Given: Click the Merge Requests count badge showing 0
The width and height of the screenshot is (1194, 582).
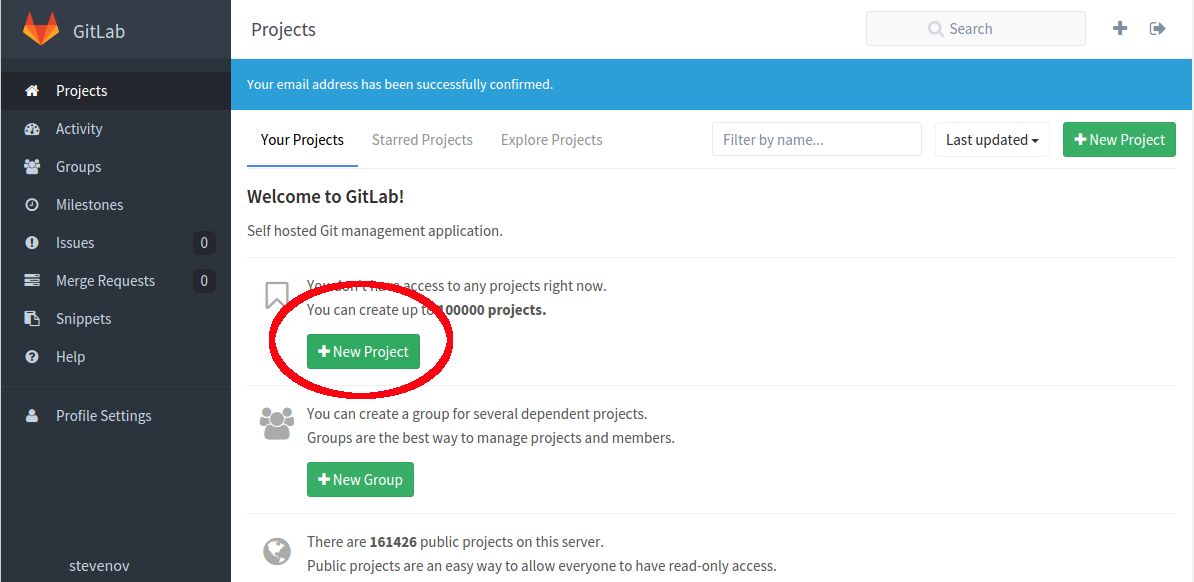Looking at the screenshot, I should [204, 281].
